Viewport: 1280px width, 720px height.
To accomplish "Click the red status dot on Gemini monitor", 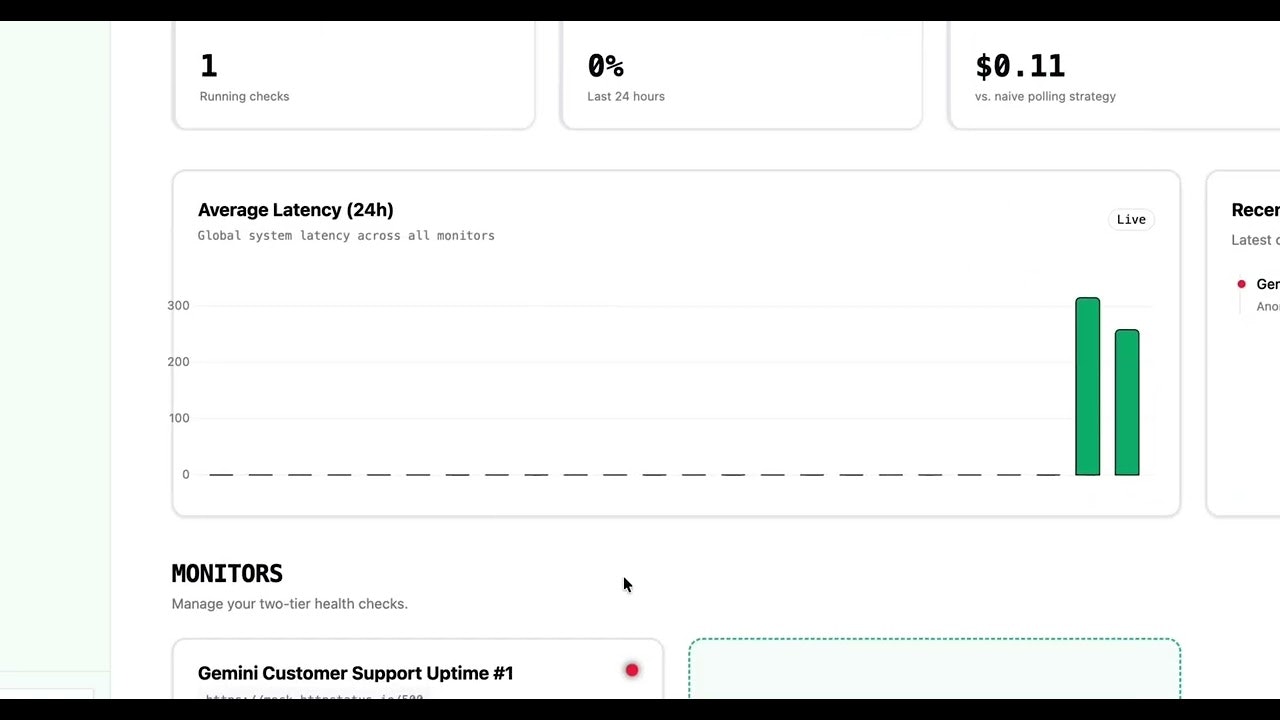I will pos(632,670).
